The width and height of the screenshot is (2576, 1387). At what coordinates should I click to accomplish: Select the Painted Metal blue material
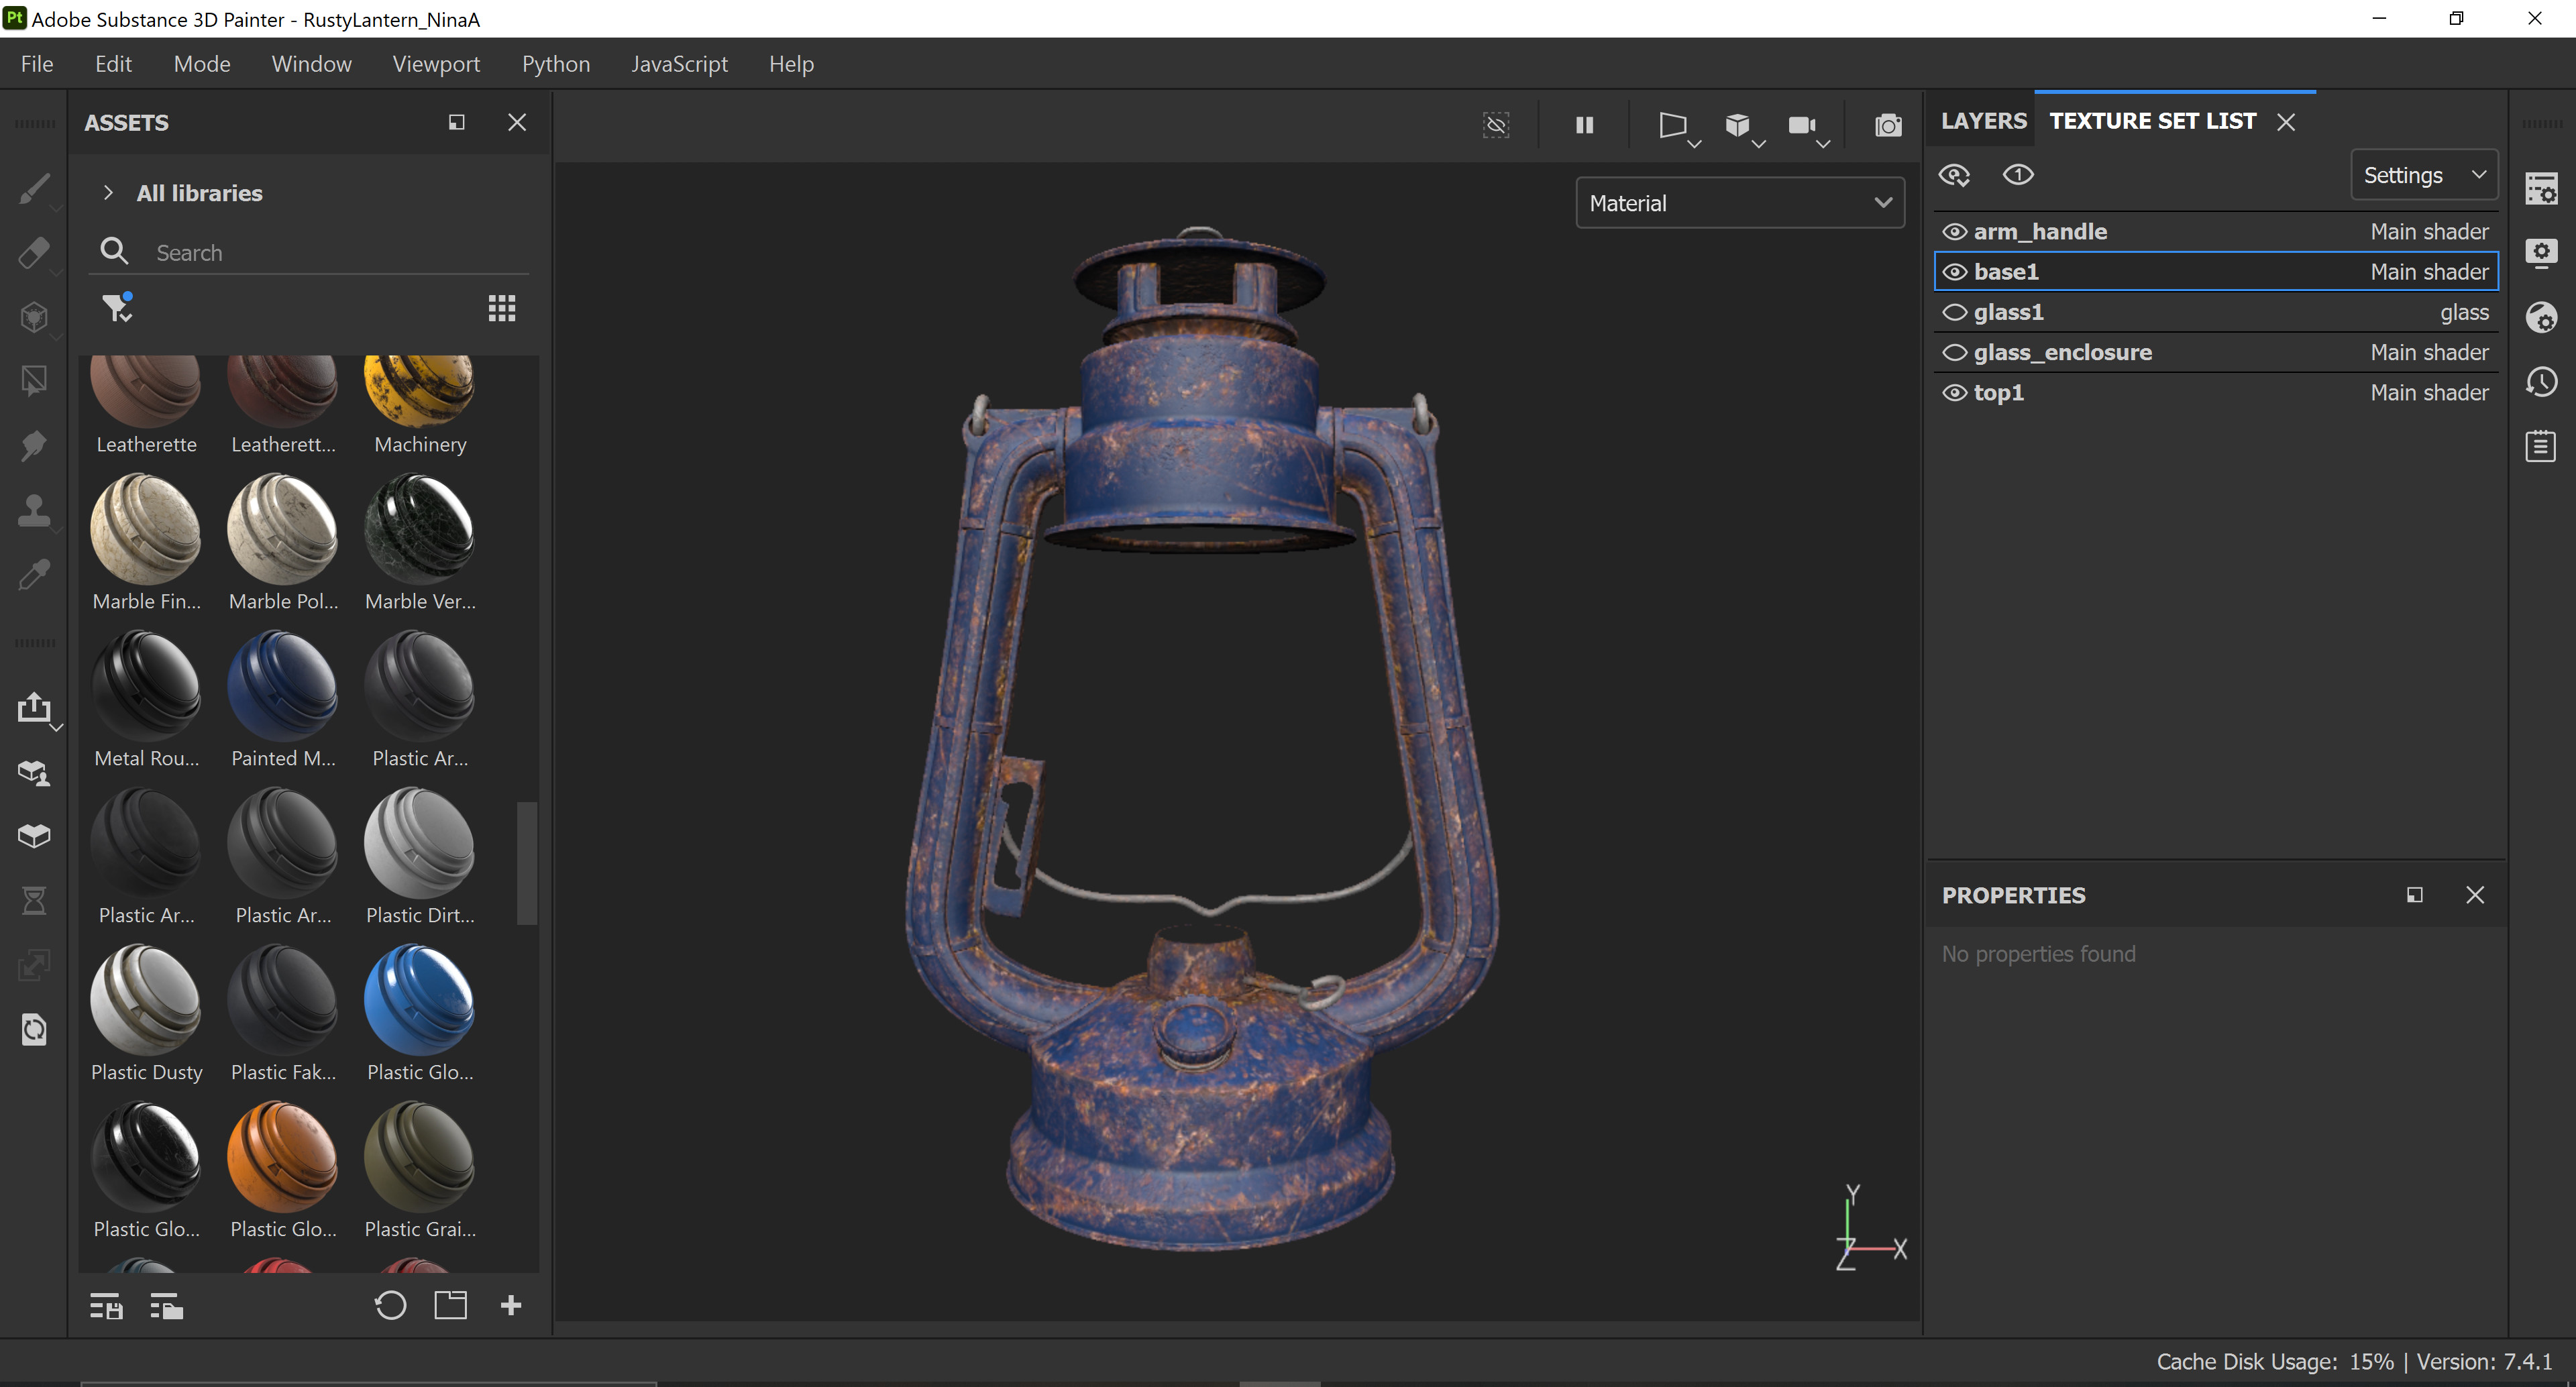click(283, 686)
